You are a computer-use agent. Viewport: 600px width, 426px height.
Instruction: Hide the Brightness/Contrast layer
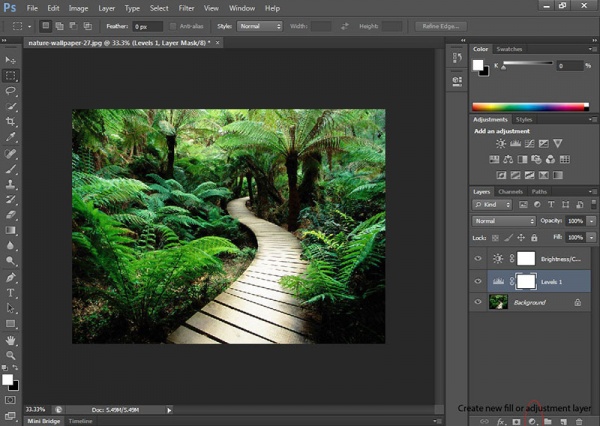[x=478, y=258]
